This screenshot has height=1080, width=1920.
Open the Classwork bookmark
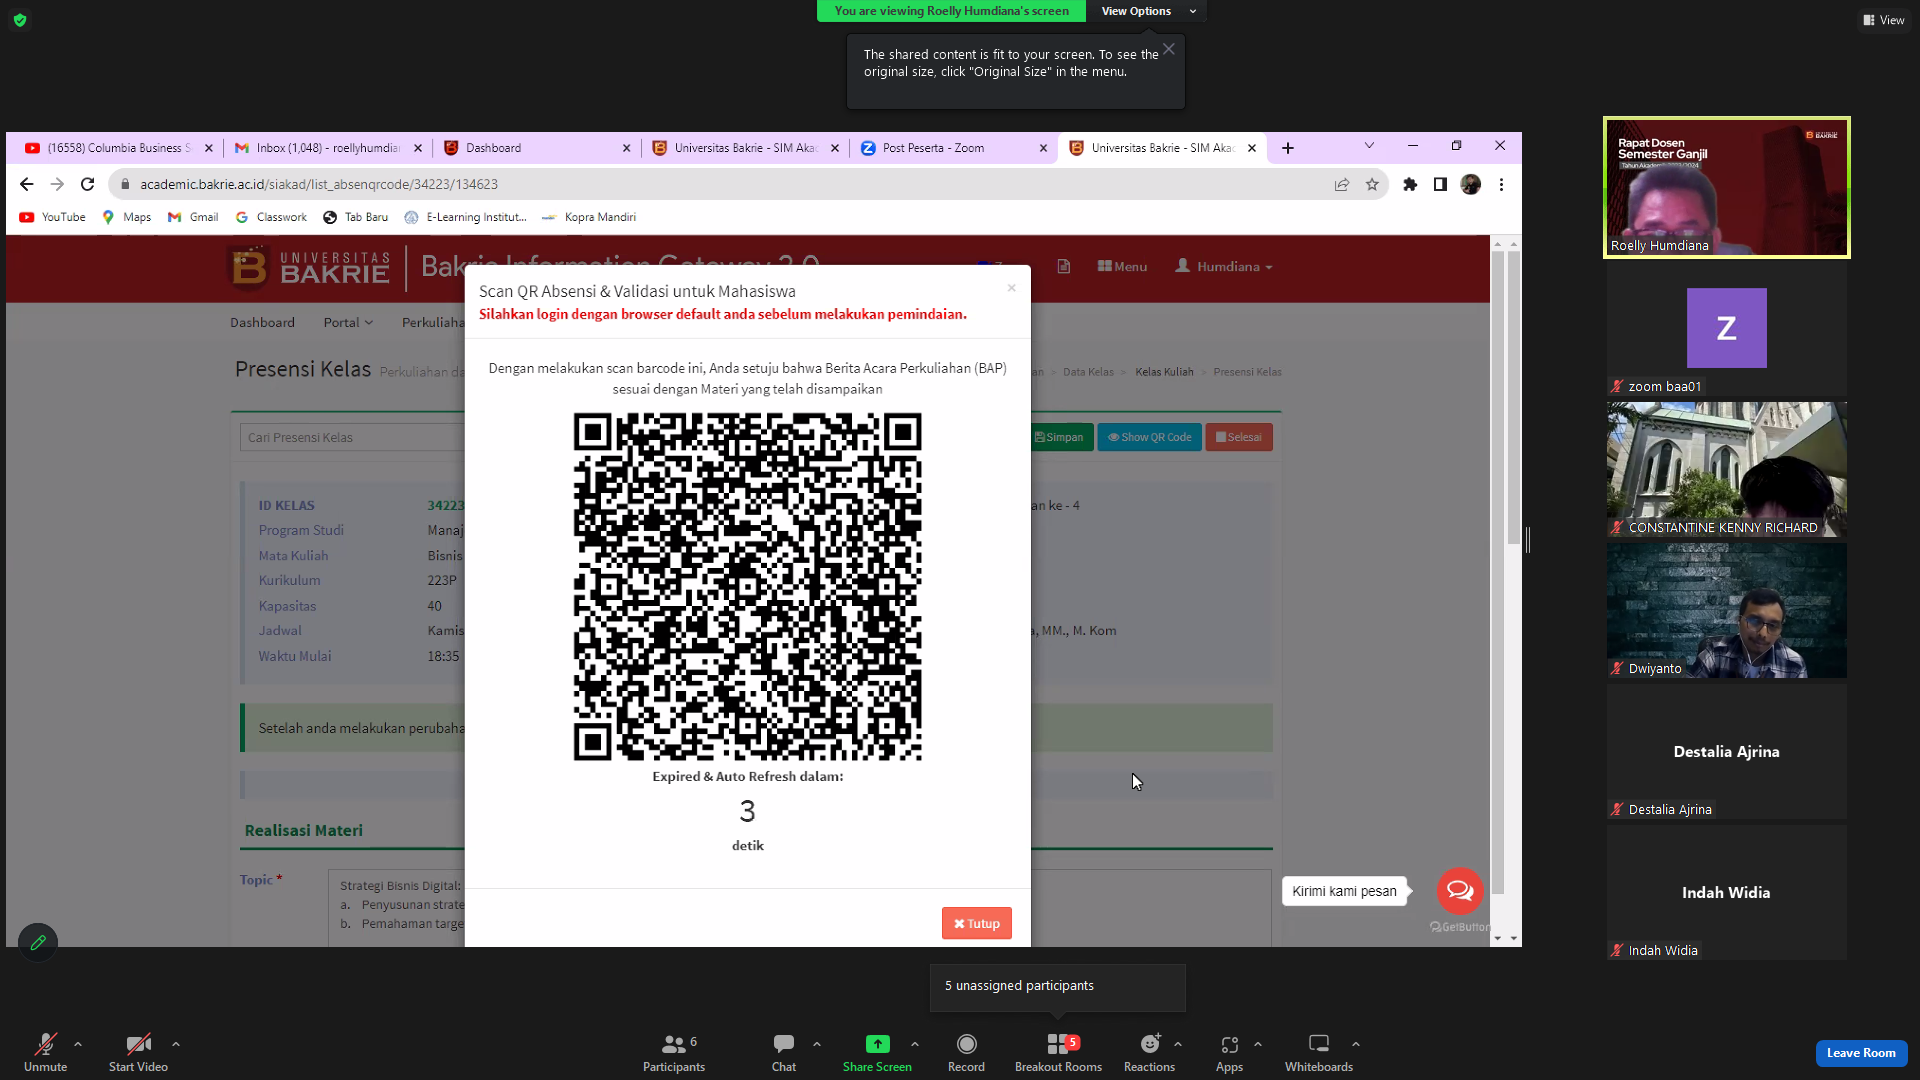pos(271,217)
